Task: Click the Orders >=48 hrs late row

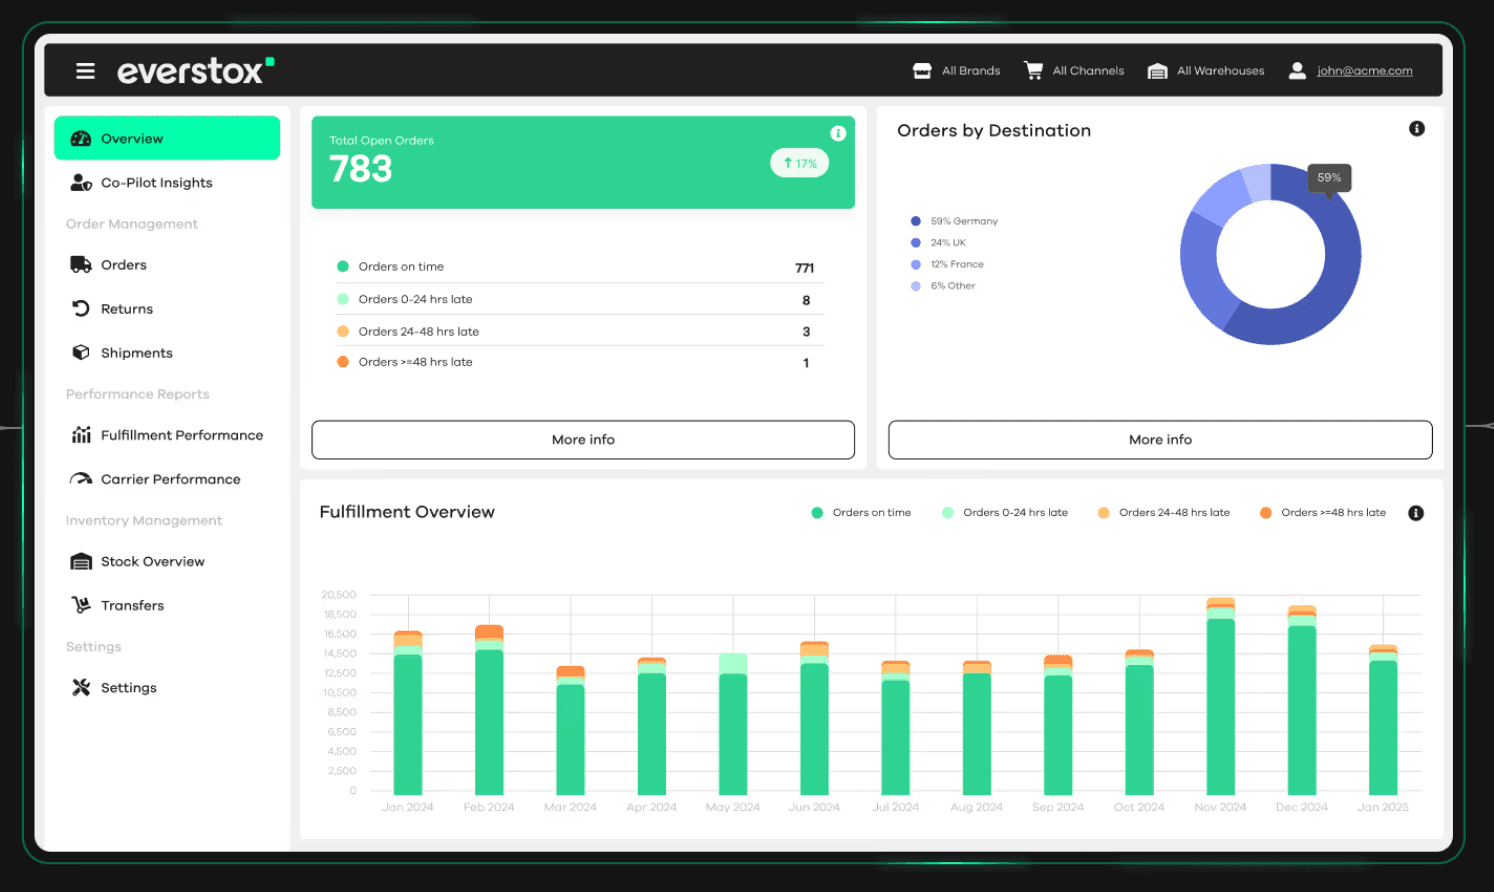Action: (x=580, y=362)
